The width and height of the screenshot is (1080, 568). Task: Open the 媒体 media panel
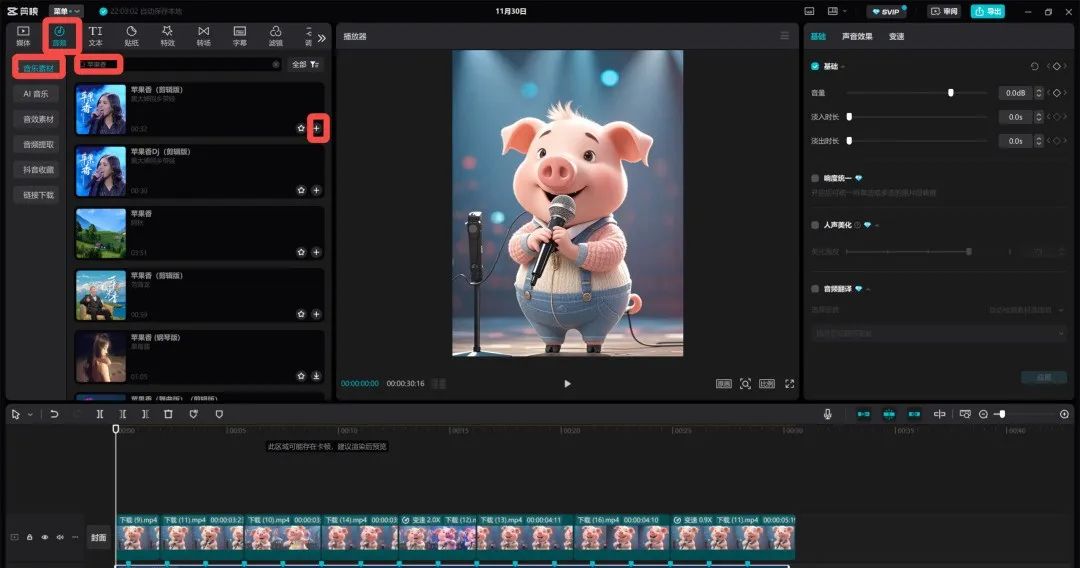[x=23, y=36]
